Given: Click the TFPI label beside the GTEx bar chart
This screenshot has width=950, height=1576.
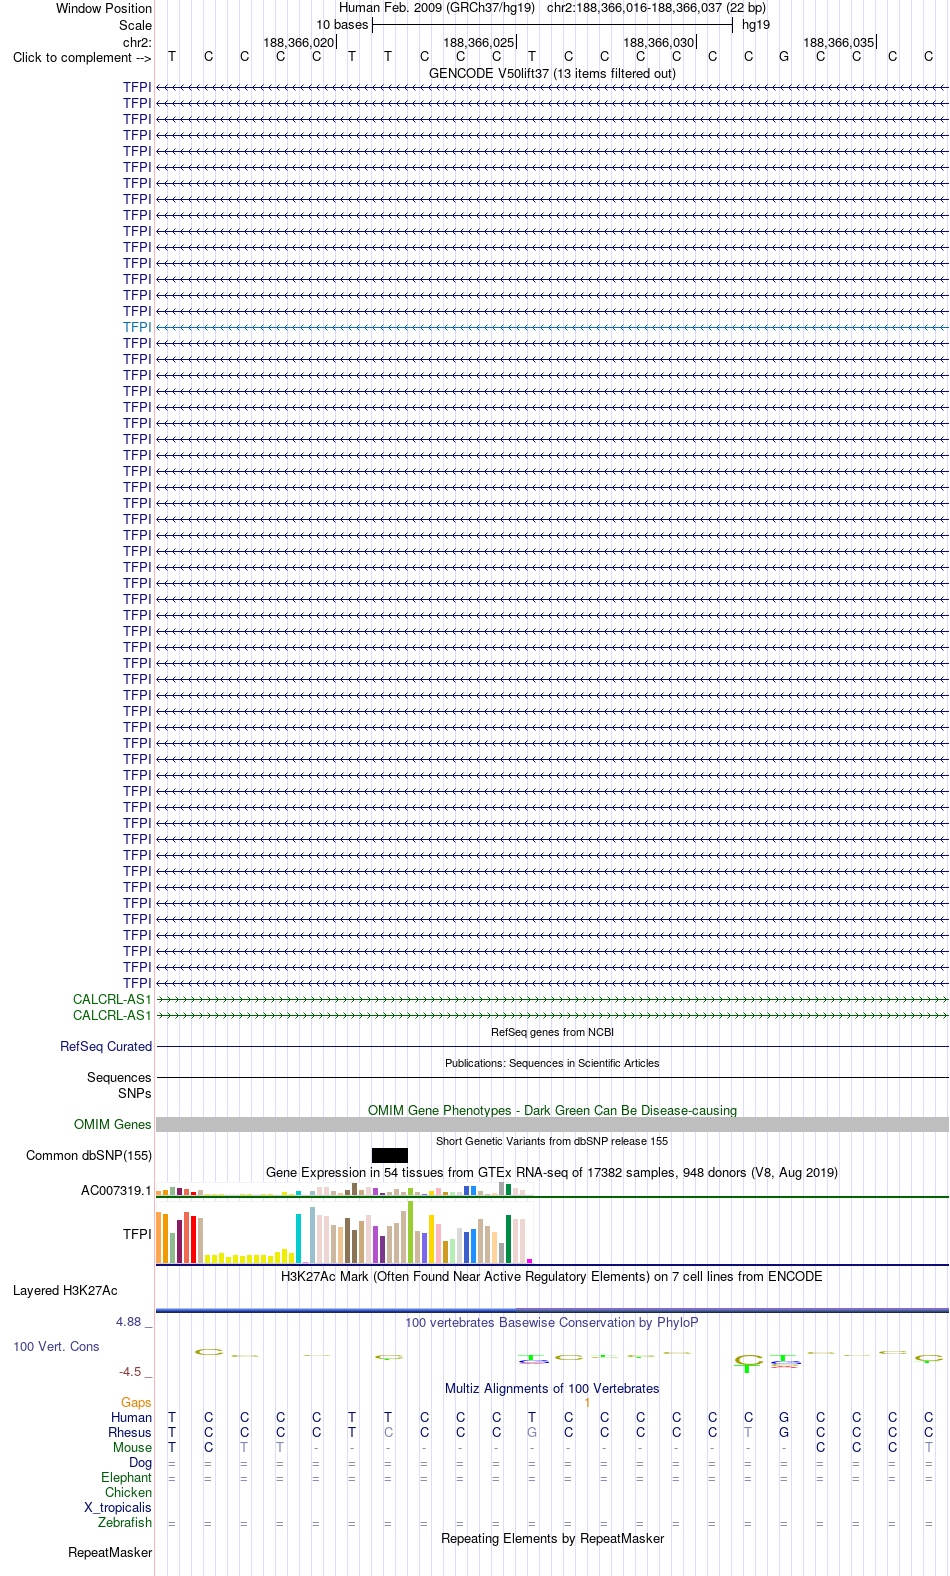Looking at the screenshot, I should (137, 1234).
